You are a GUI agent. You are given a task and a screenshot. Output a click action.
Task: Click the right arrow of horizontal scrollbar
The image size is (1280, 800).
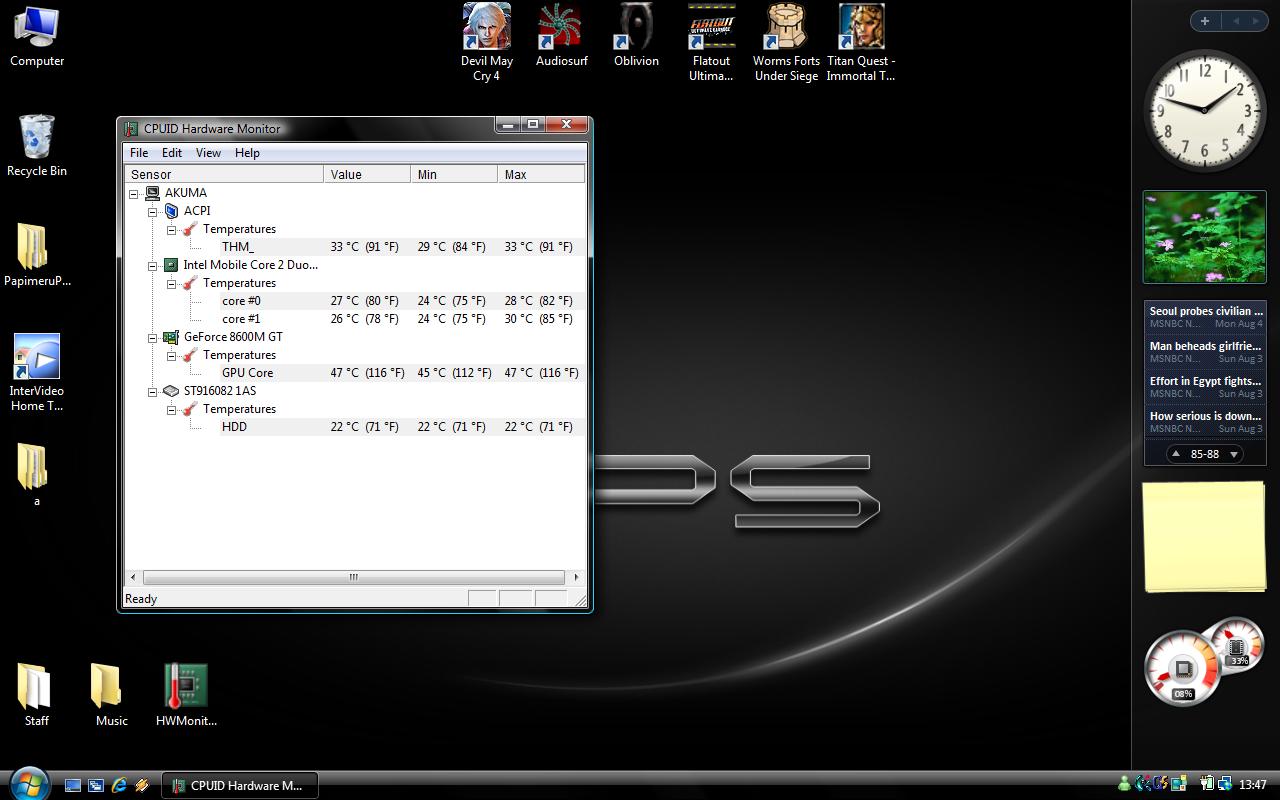click(x=575, y=577)
